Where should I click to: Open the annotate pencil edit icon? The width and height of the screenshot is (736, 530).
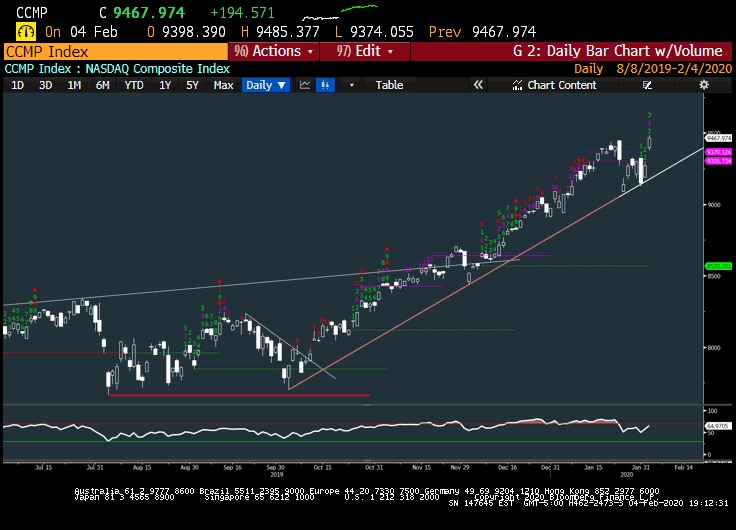647,85
